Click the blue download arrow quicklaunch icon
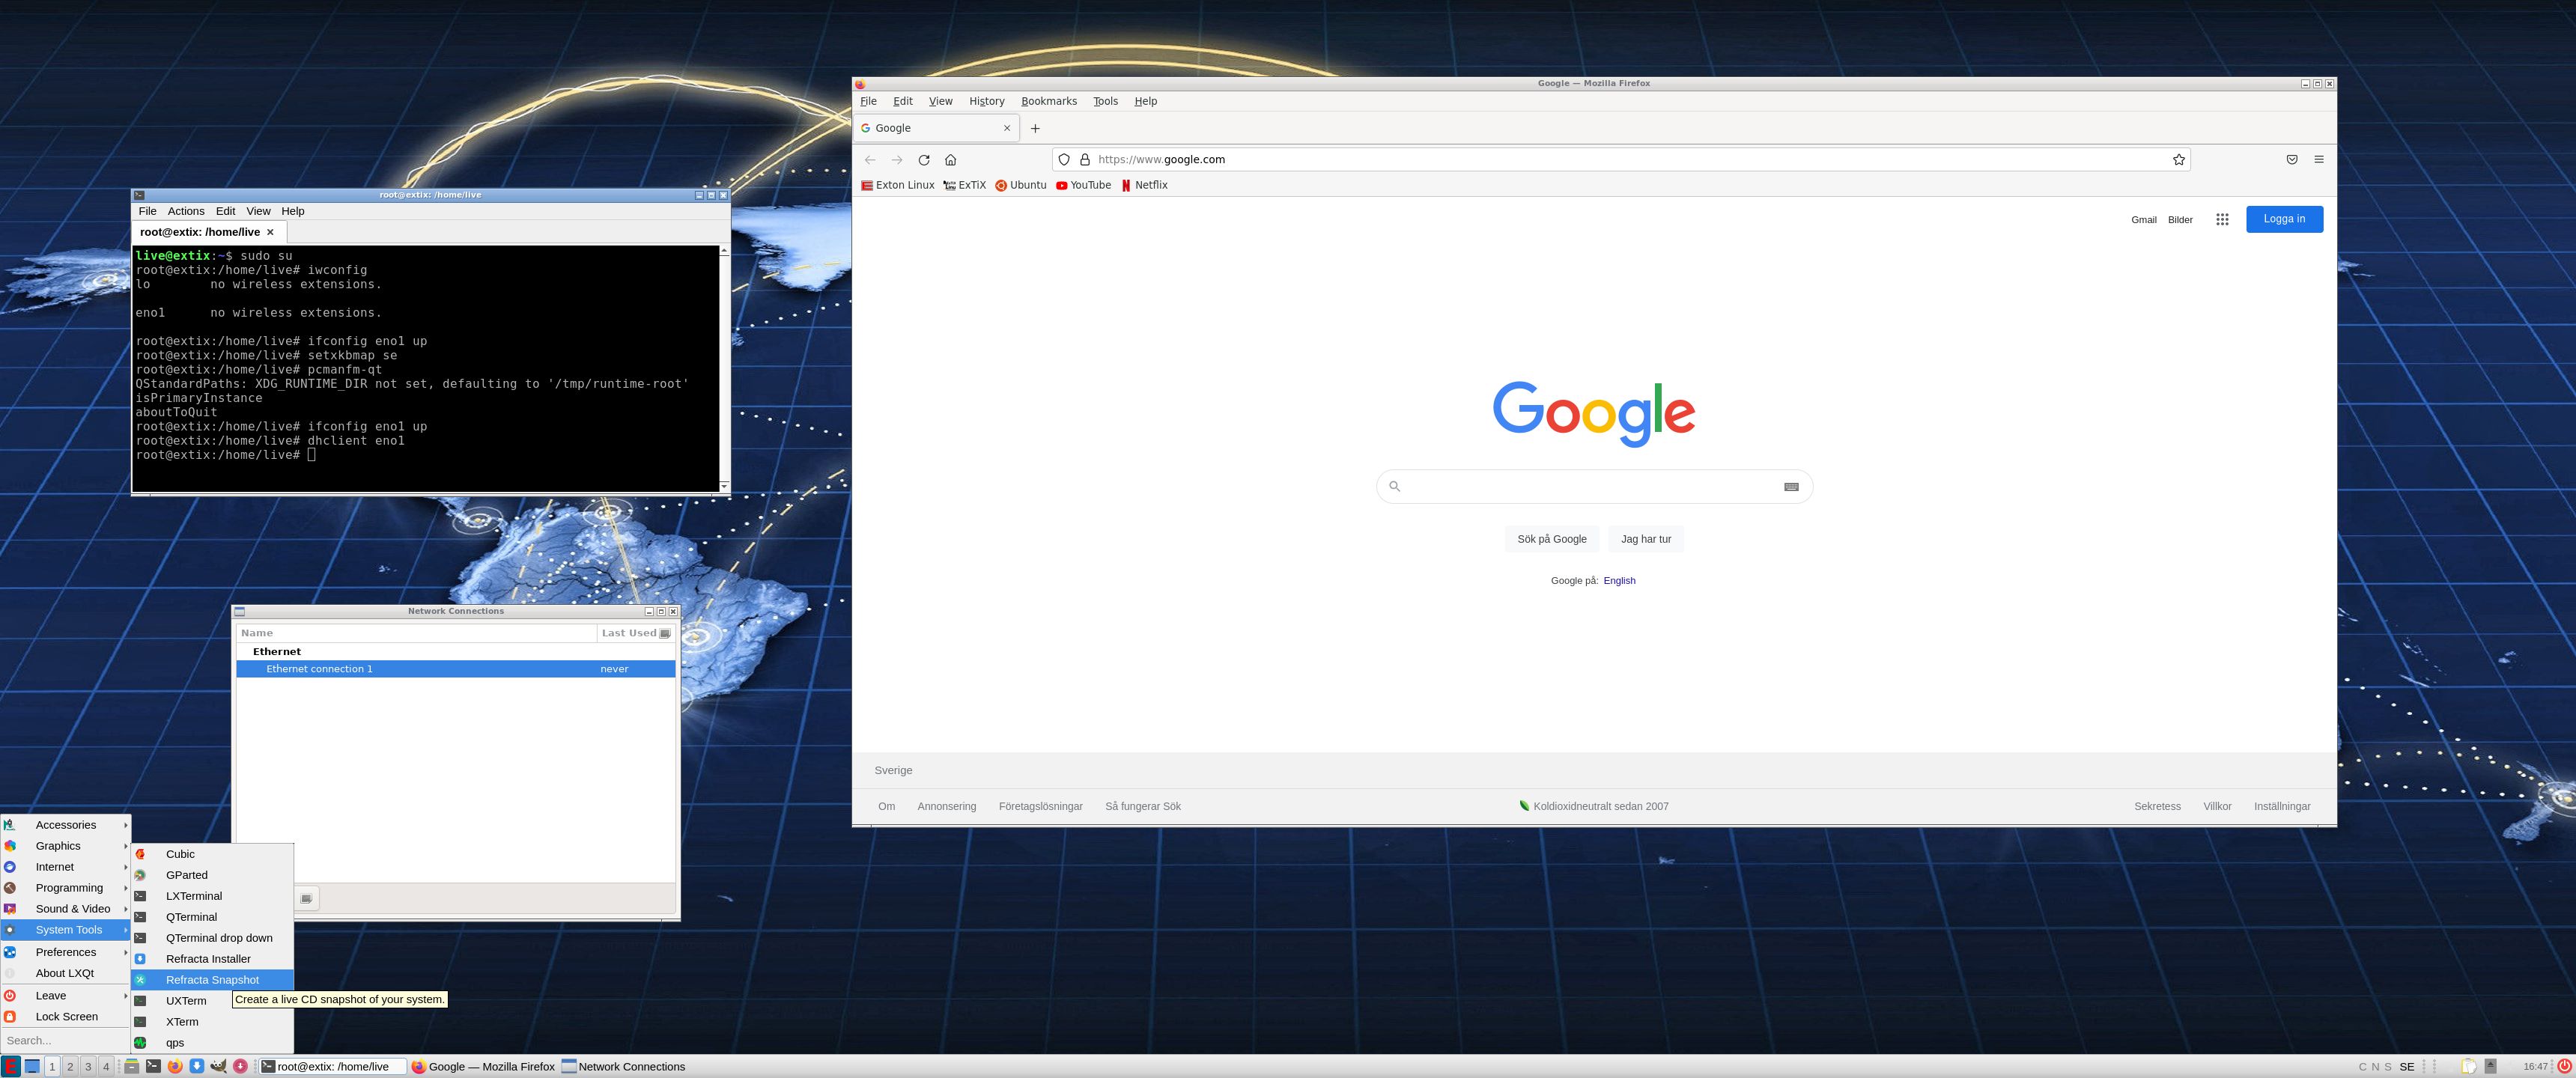The height and width of the screenshot is (1078, 2576). [x=197, y=1066]
